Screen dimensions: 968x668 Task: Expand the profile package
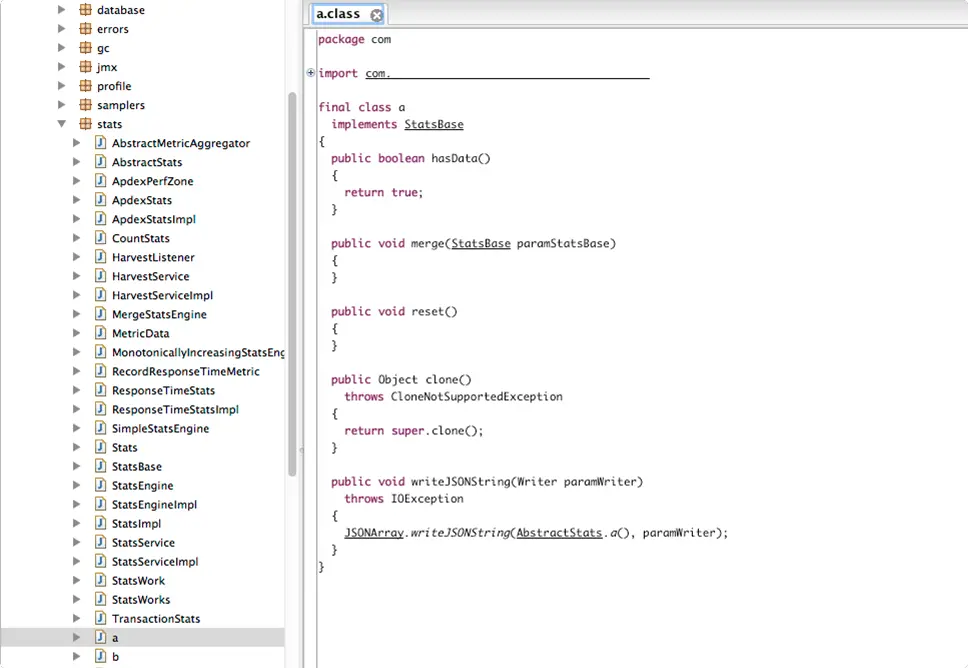pyautogui.click(x=62, y=86)
